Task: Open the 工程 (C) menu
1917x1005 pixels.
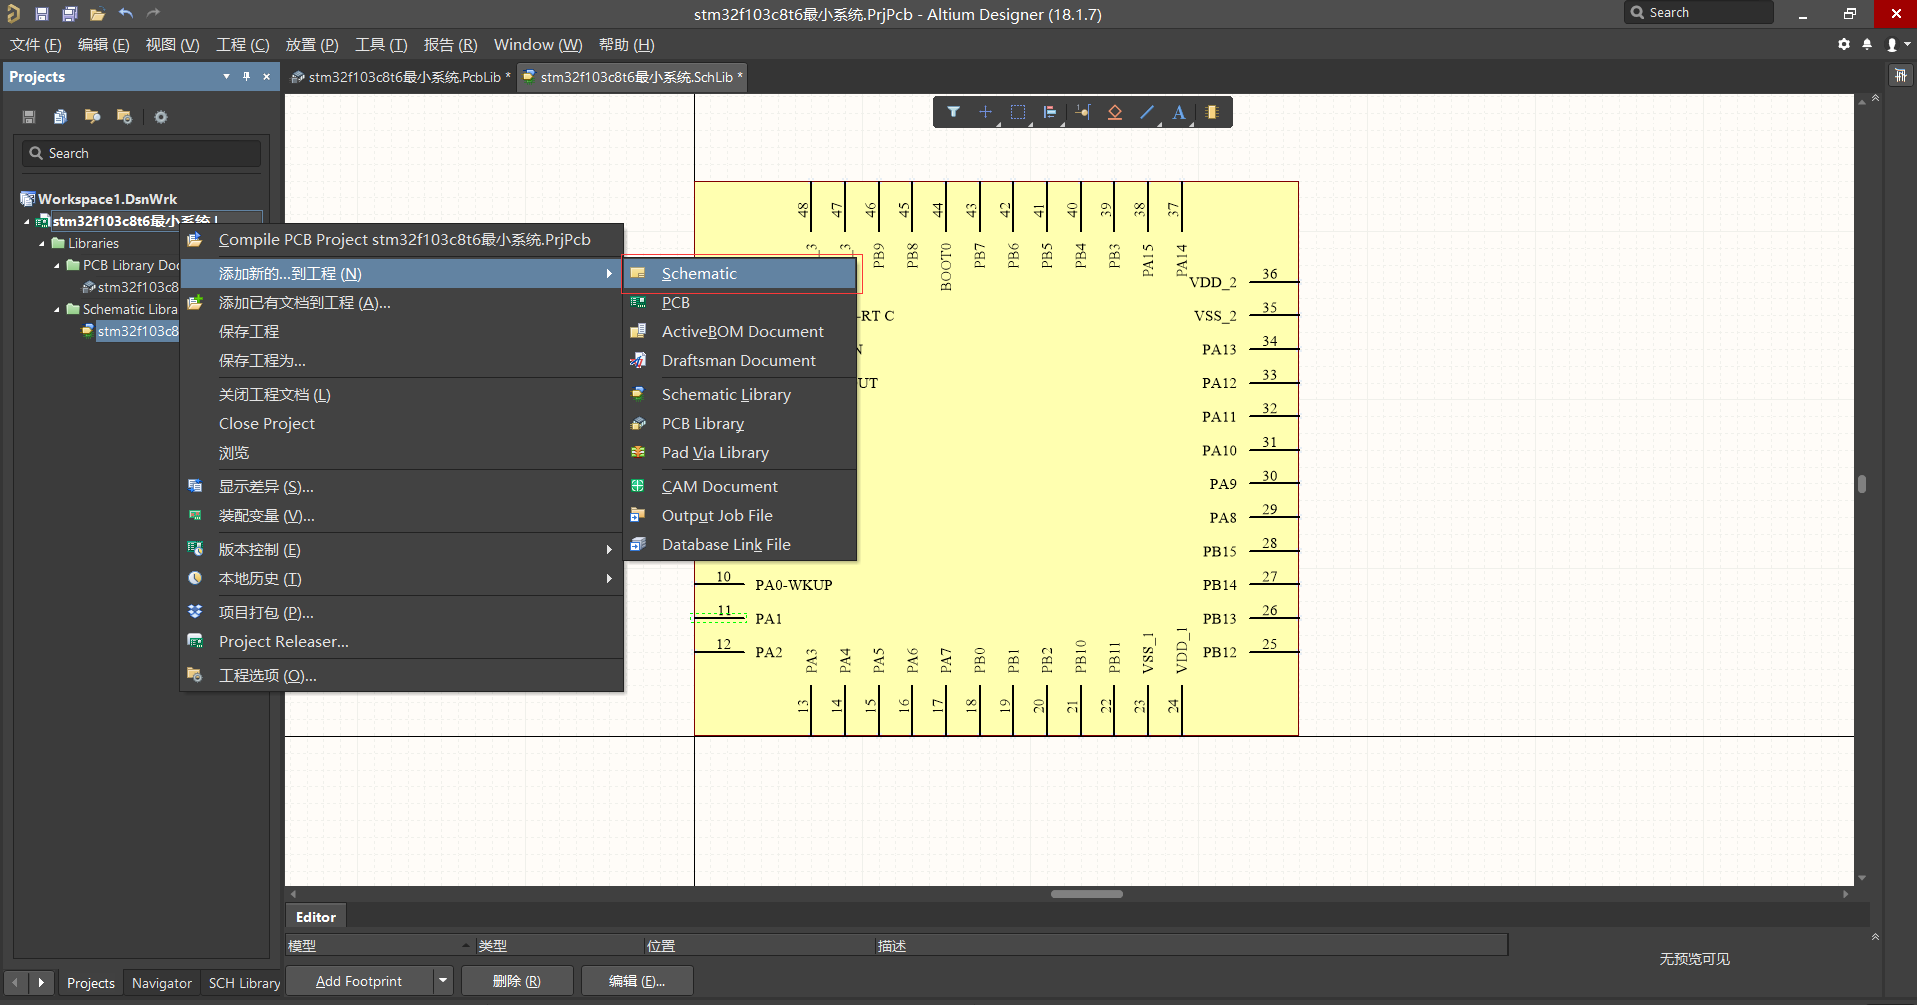Action: pyautogui.click(x=243, y=44)
